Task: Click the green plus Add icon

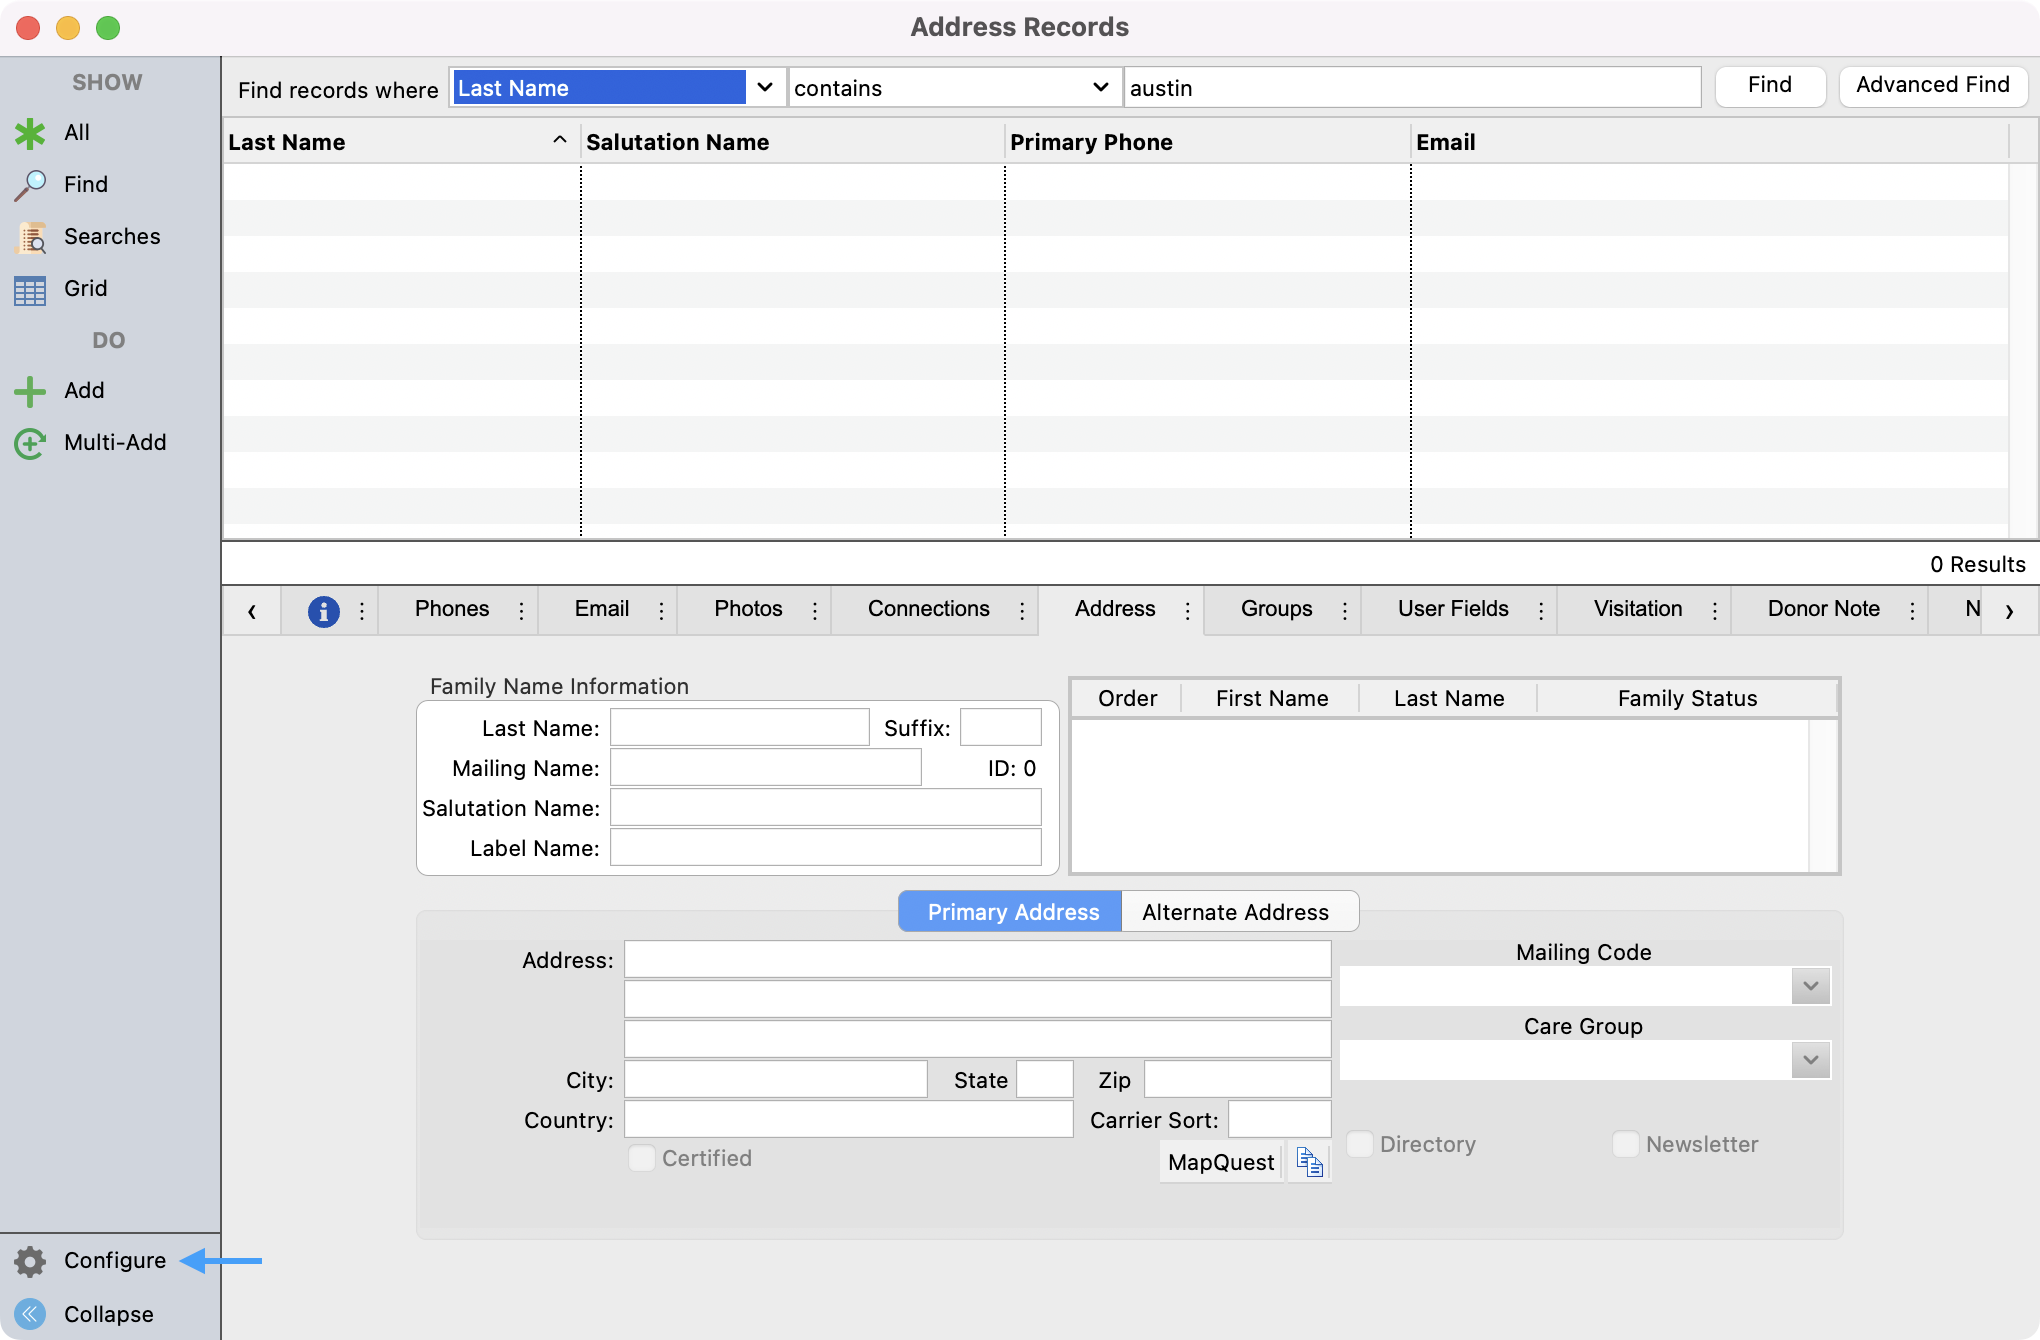Action: pyautogui.click(x=30, y=391)
